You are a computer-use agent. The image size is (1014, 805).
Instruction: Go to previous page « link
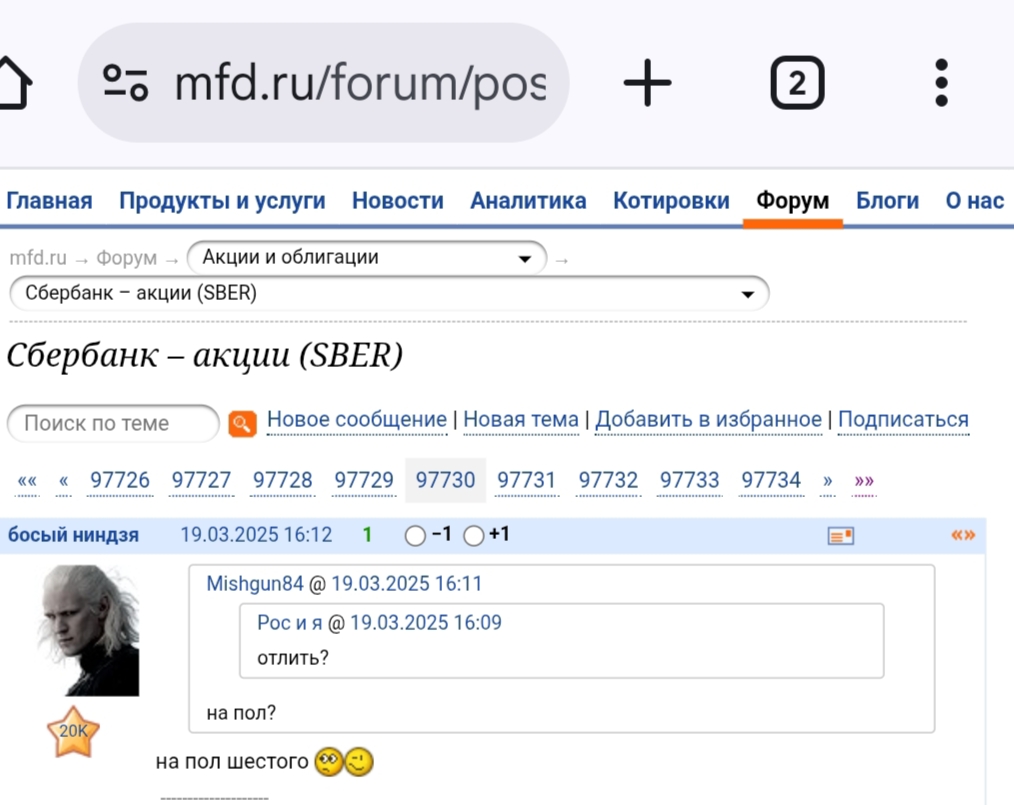63,480
